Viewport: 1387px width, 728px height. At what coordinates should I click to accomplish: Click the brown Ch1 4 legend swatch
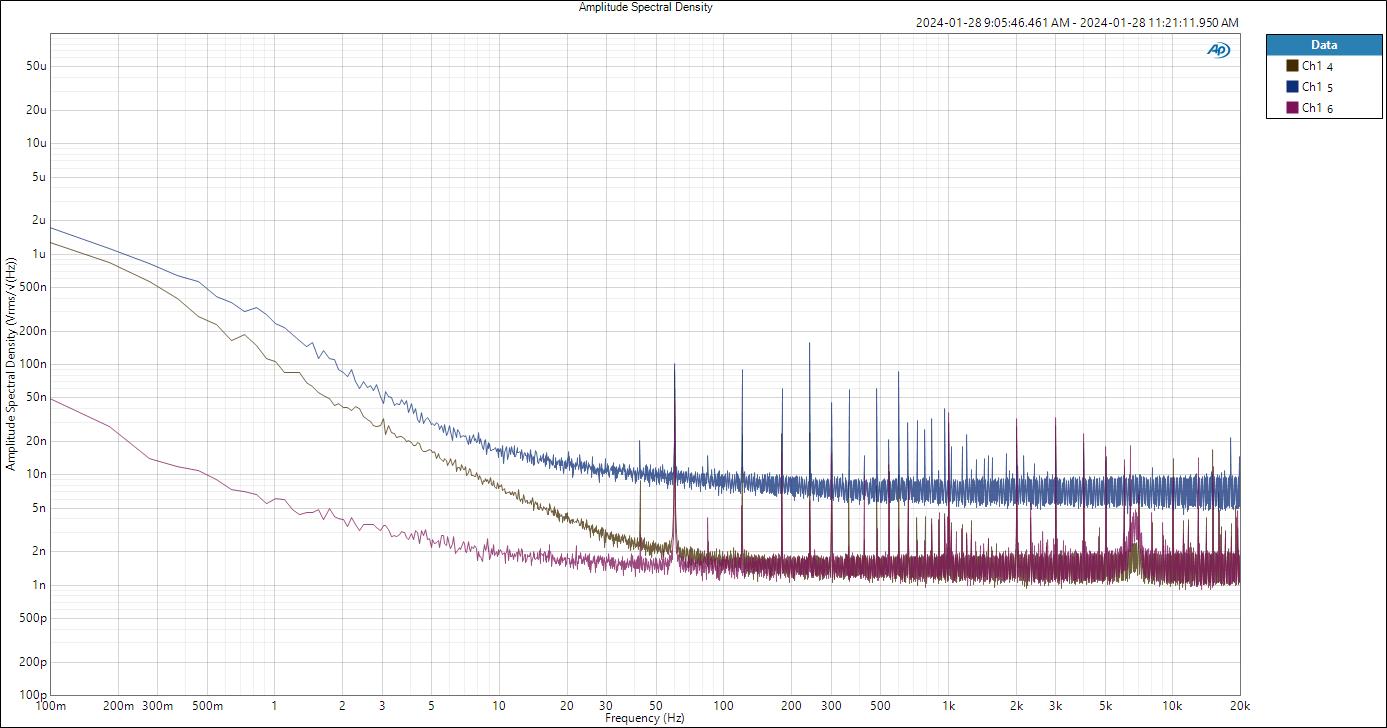[1292, 66]
